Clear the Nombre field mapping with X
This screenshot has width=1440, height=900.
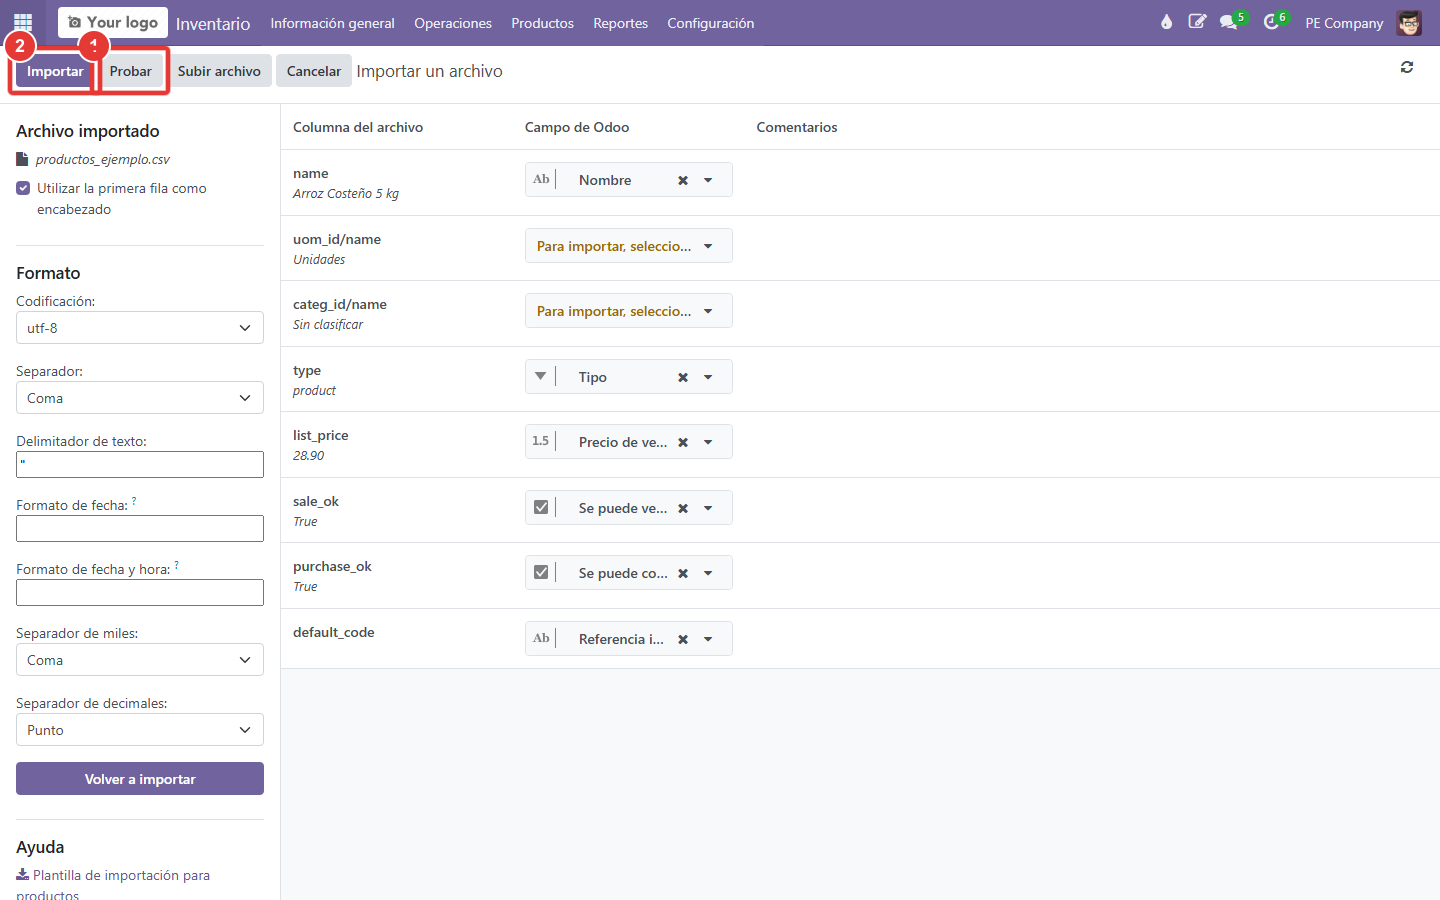point(683,181)
